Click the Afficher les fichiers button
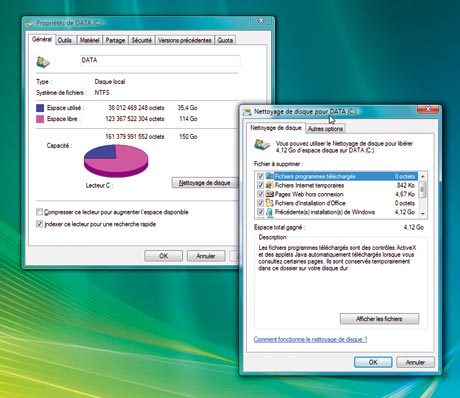This screenshot has height=398, width=460. coord(379,319)
